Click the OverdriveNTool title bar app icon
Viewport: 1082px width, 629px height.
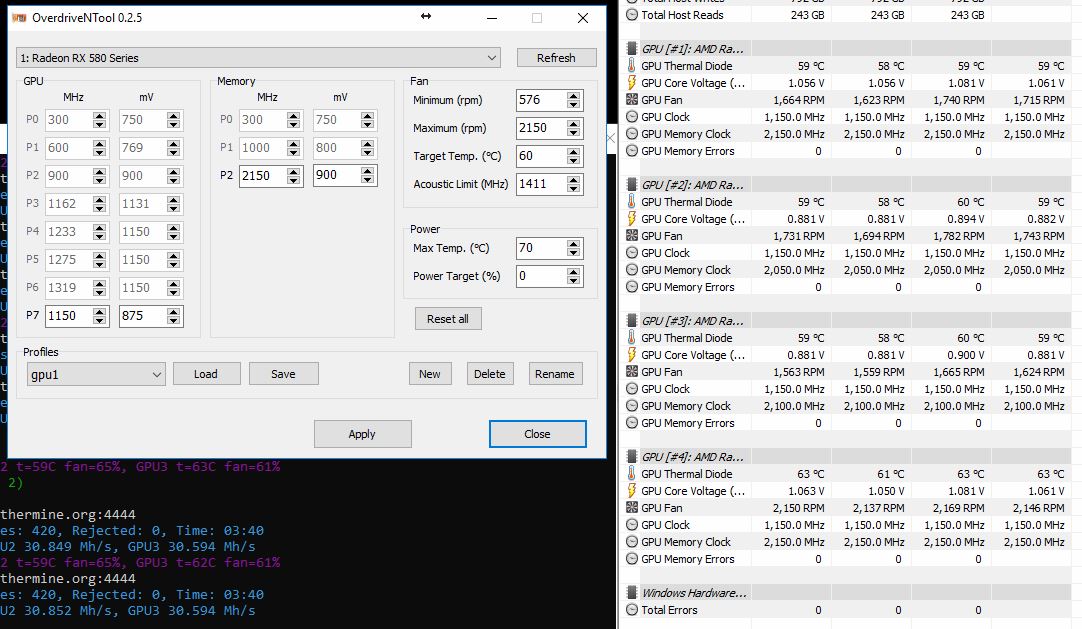click(x=19, y=17)
